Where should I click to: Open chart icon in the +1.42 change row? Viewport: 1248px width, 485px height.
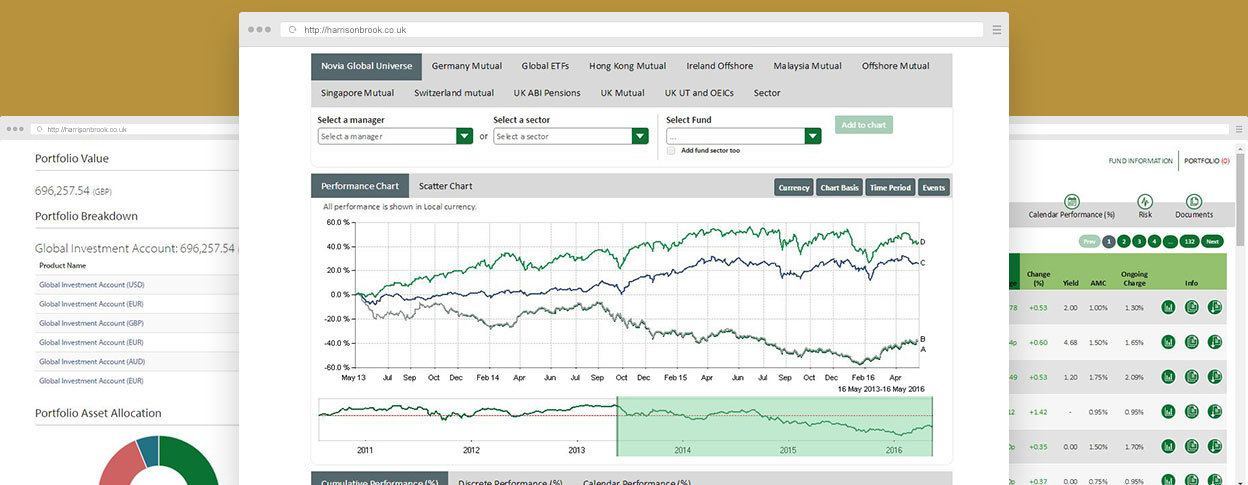pyautogui.click(x=1168, y=412)
